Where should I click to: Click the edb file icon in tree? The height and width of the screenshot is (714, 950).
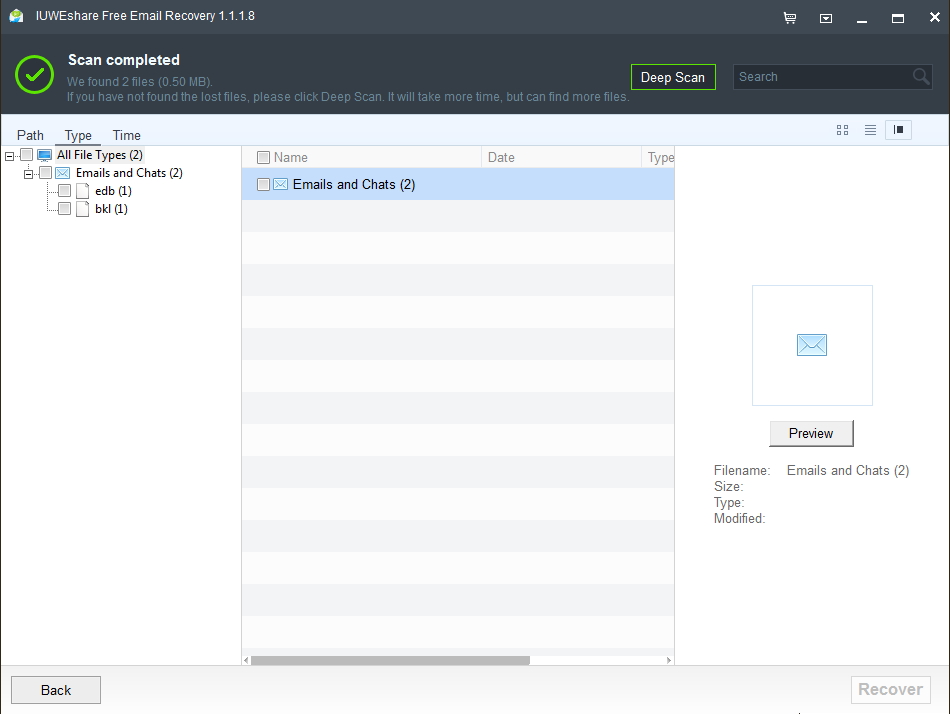coord(83,191)
